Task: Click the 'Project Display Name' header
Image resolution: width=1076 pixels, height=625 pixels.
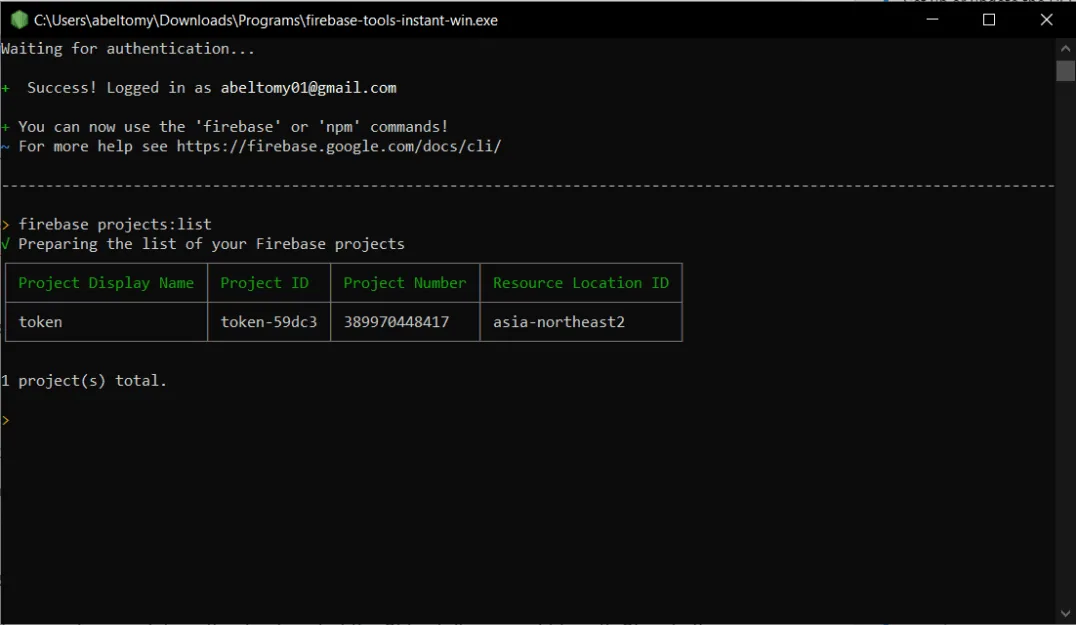Action: (106, 283)
